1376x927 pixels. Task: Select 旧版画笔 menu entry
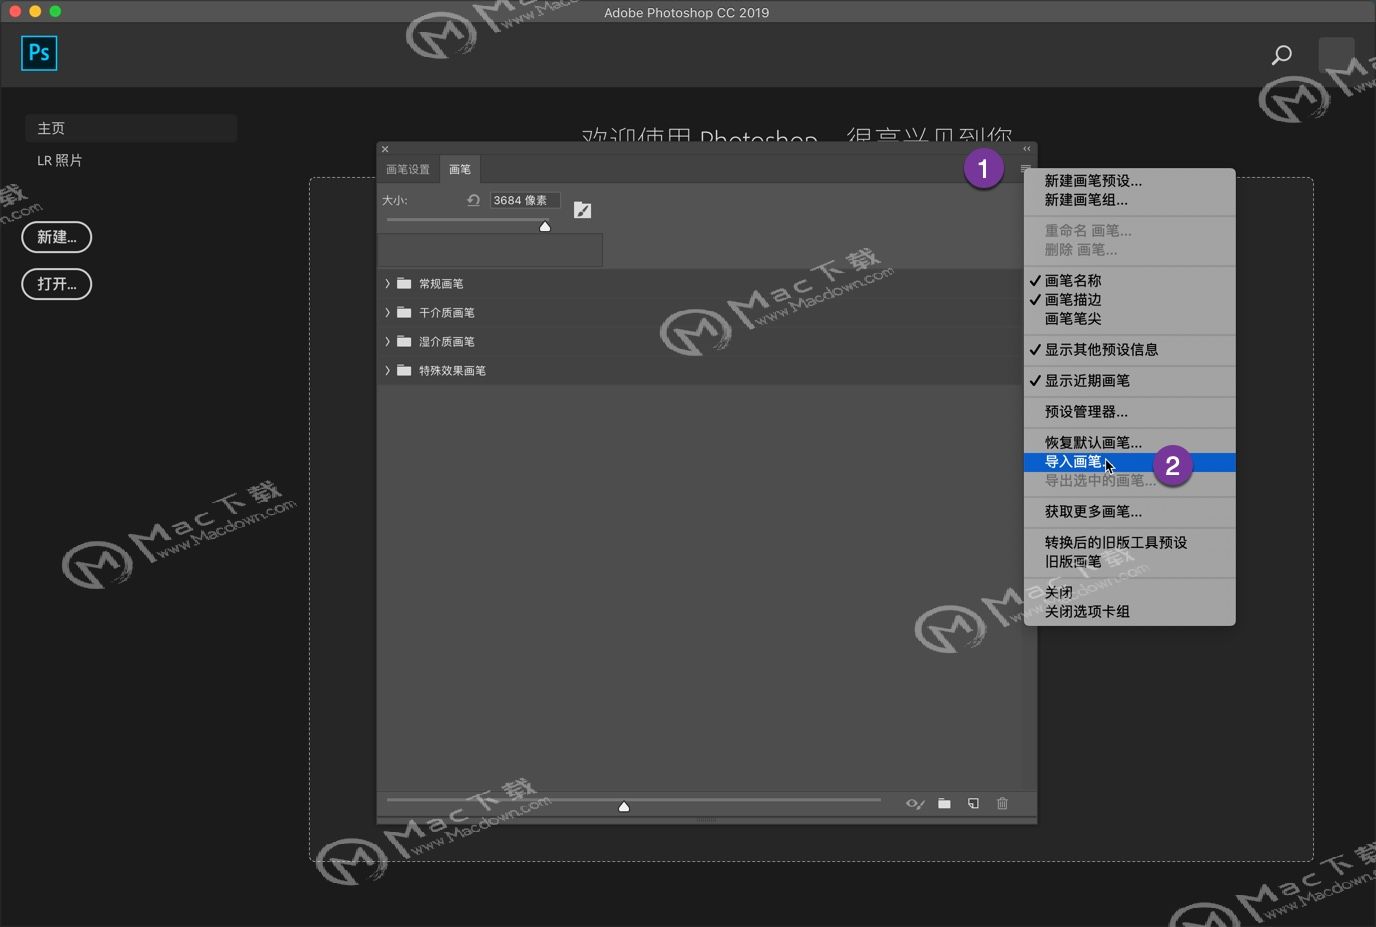[1129, 562]
